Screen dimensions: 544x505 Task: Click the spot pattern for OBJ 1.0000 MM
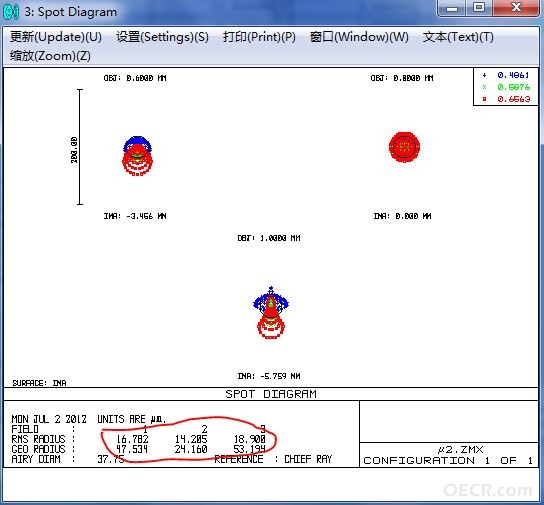point(271,313)
